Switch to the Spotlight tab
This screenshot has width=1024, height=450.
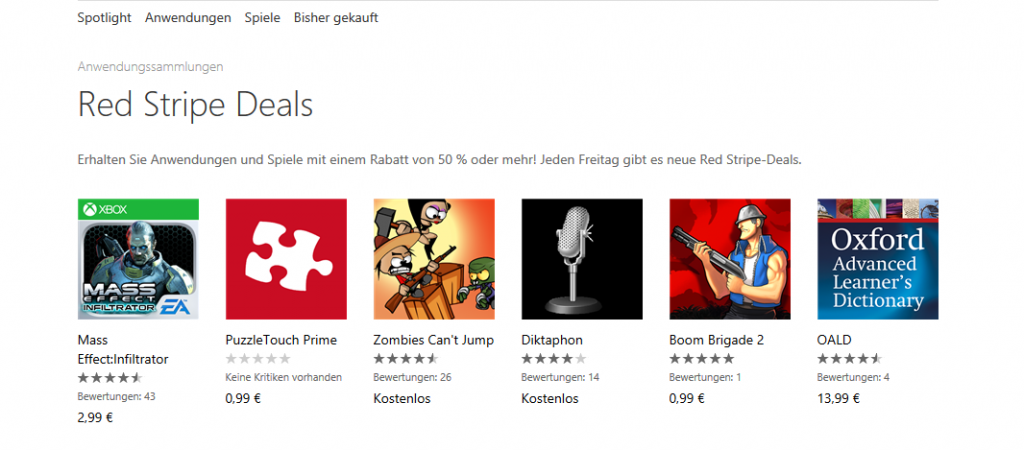pos(104,18)
